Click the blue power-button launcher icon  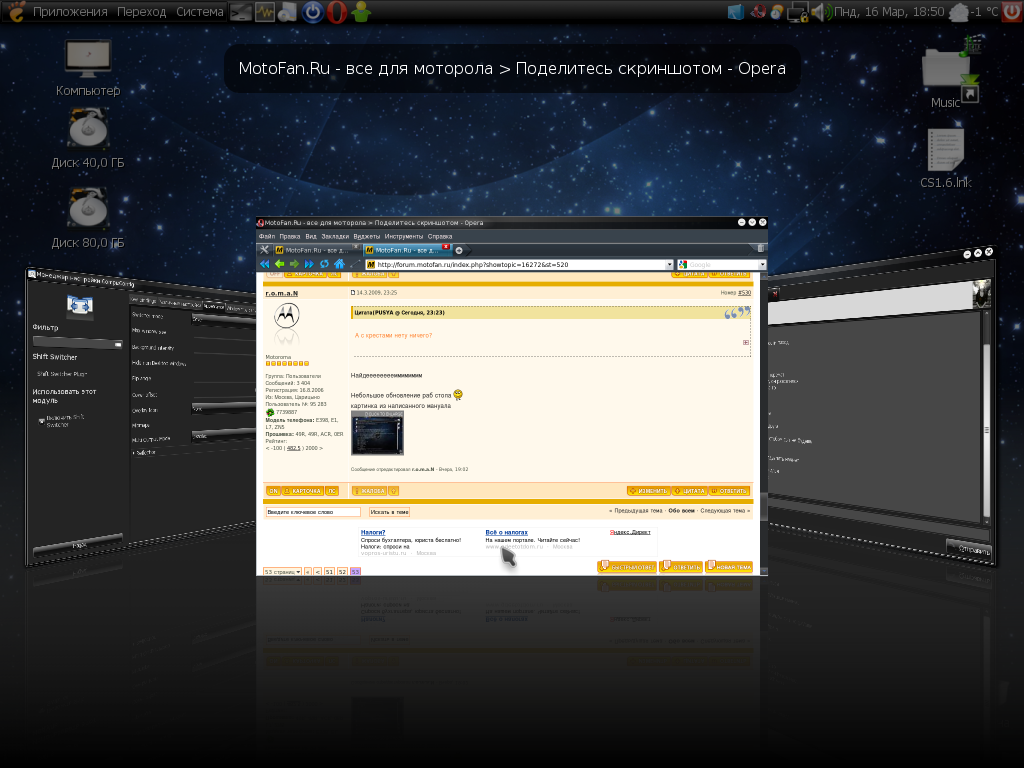point(313,12)
